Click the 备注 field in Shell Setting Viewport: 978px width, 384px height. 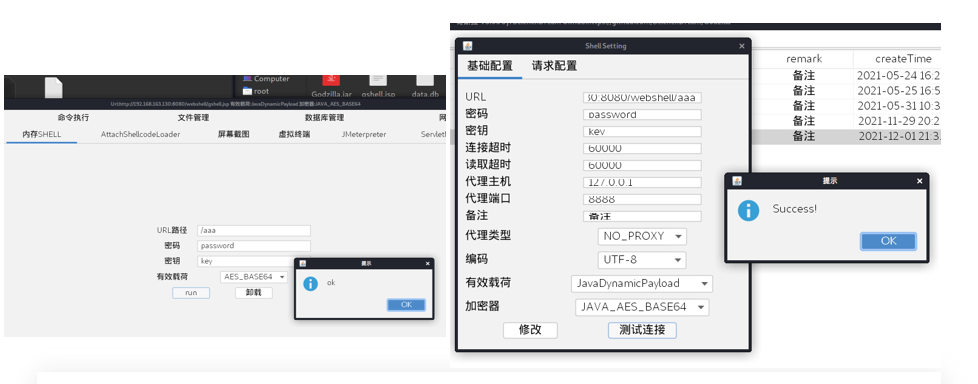click(642, 216)
